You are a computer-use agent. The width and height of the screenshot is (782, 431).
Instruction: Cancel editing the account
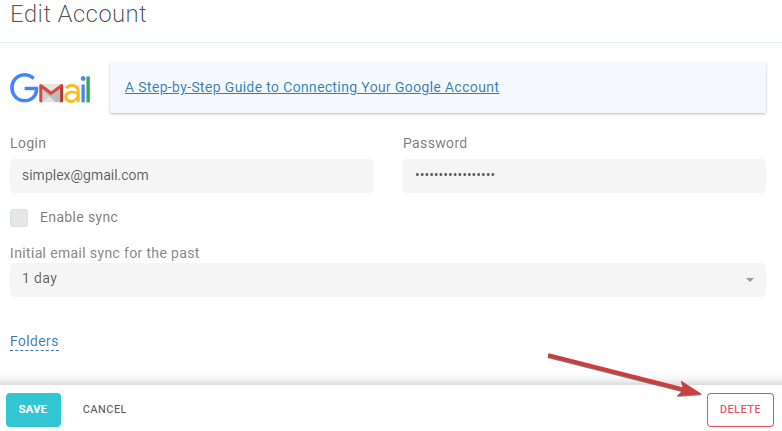tap(104, 410)
